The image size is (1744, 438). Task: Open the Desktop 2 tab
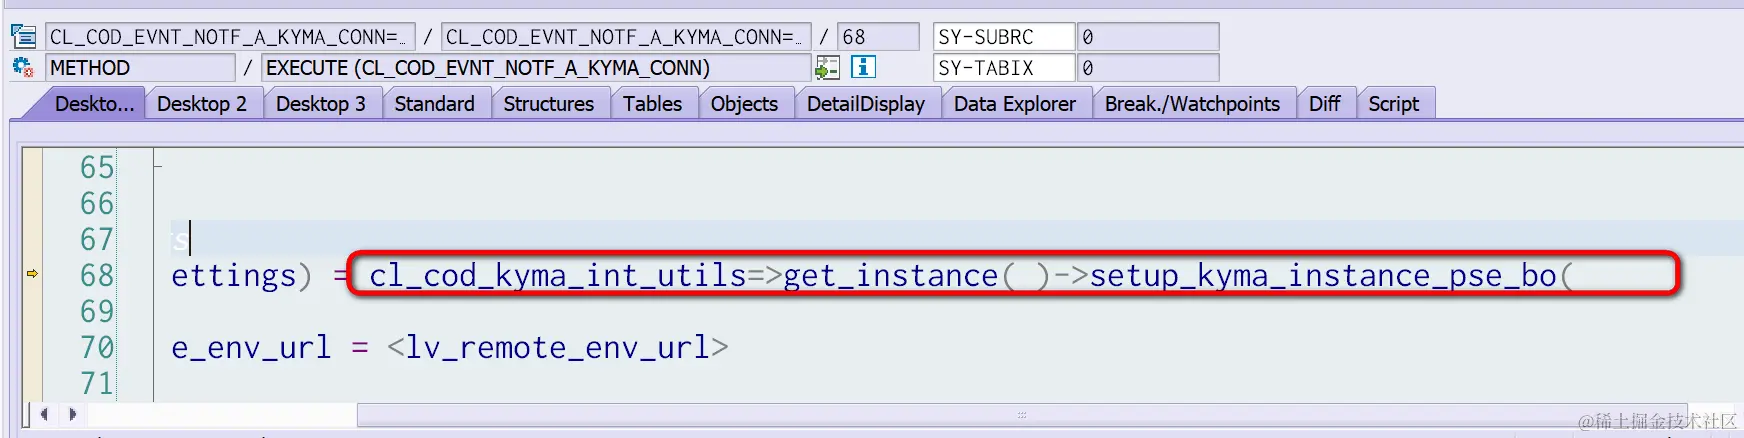pyautogui.click(x=202, y=104)
